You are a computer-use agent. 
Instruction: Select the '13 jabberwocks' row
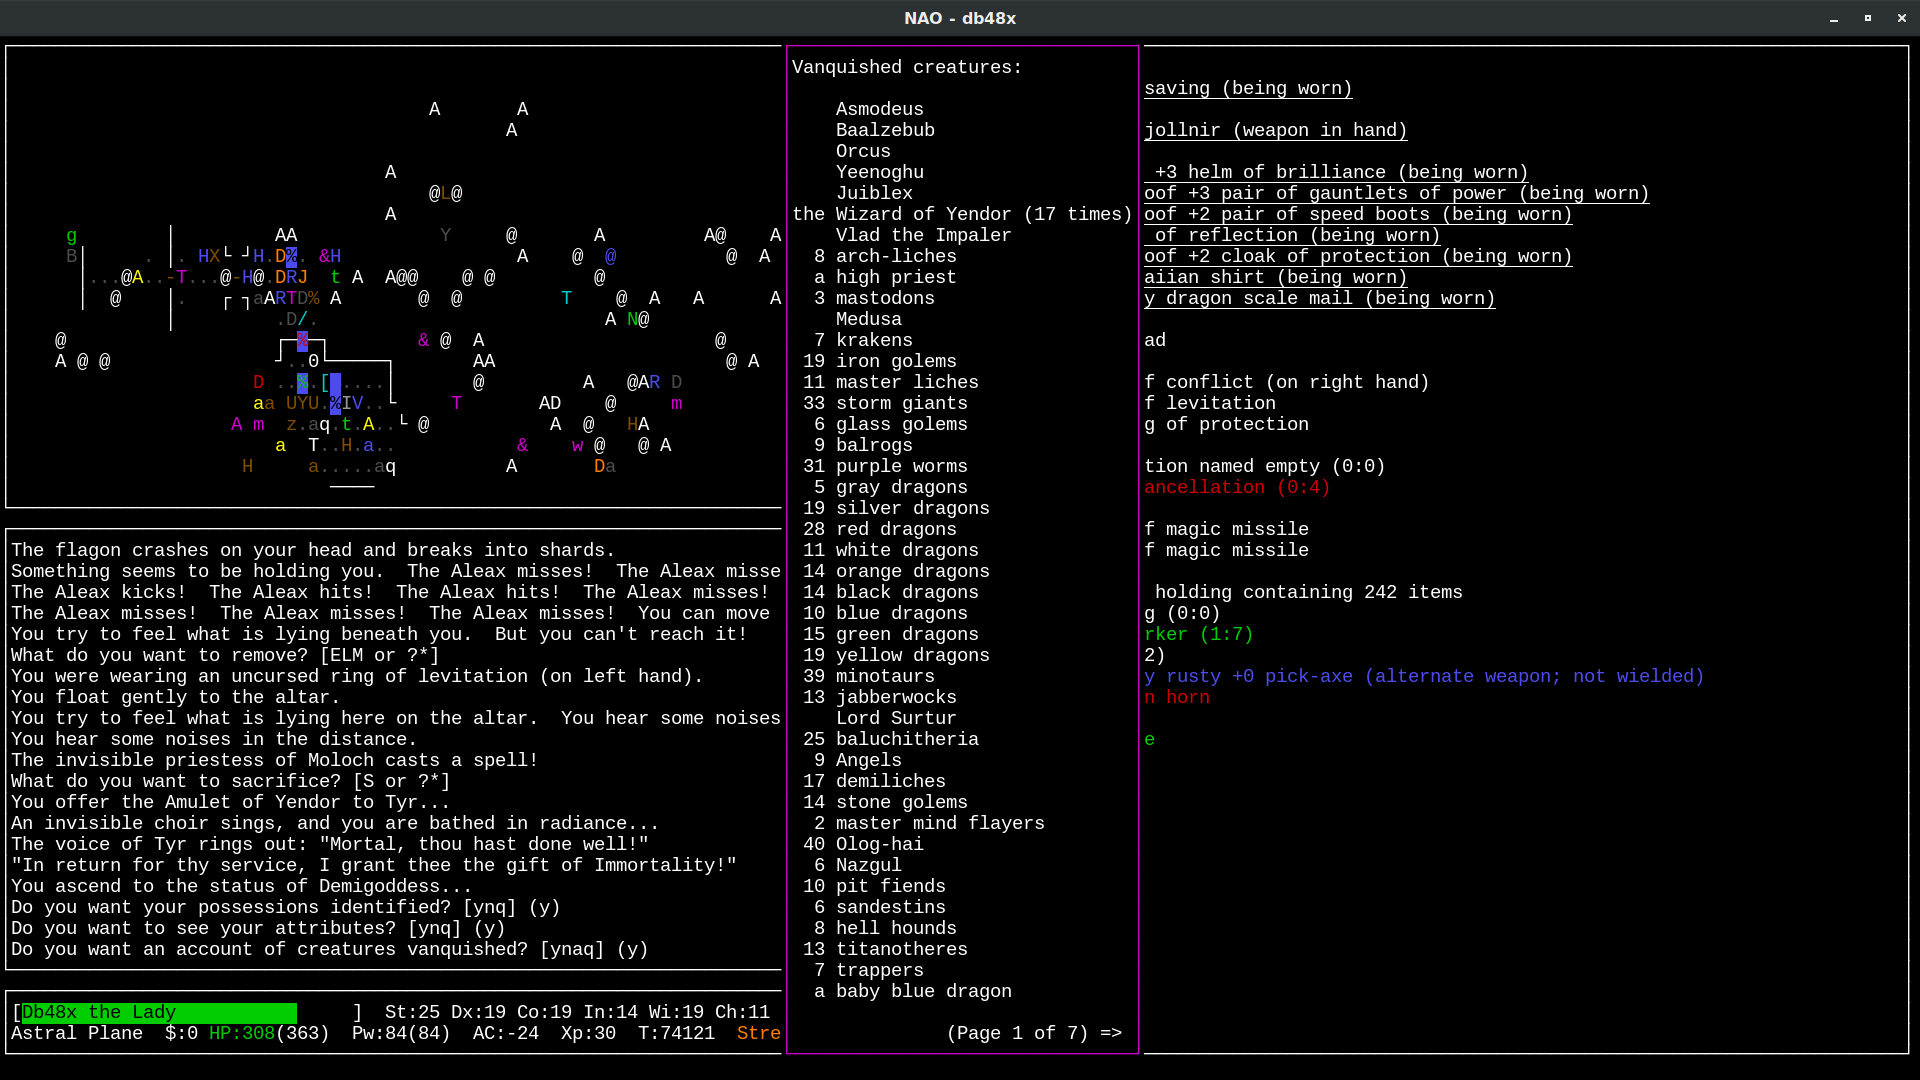[x=880, y=697]
